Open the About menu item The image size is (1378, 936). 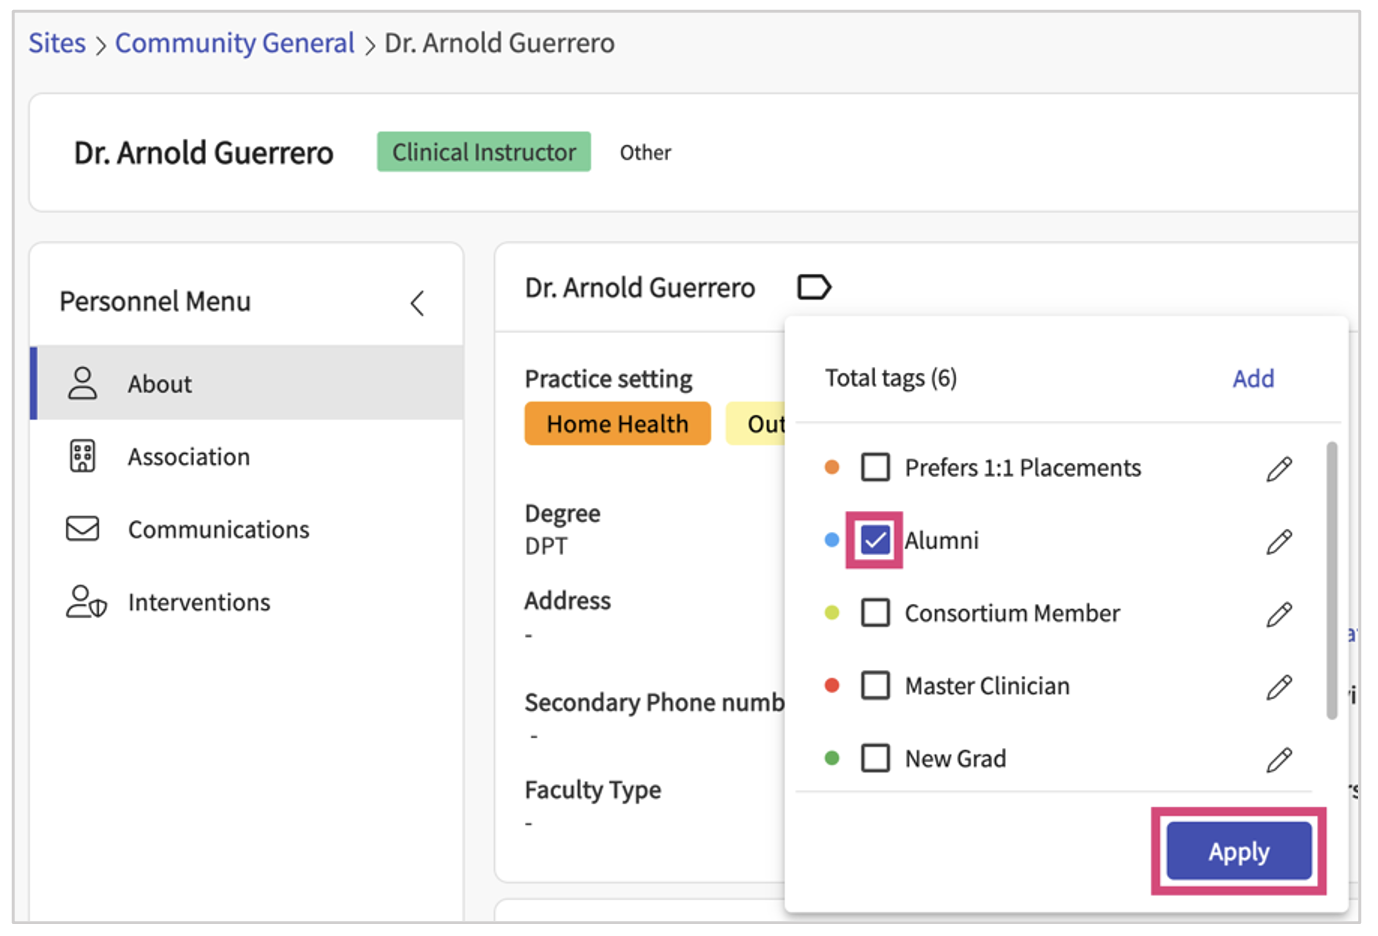click(x=160, y=384)
